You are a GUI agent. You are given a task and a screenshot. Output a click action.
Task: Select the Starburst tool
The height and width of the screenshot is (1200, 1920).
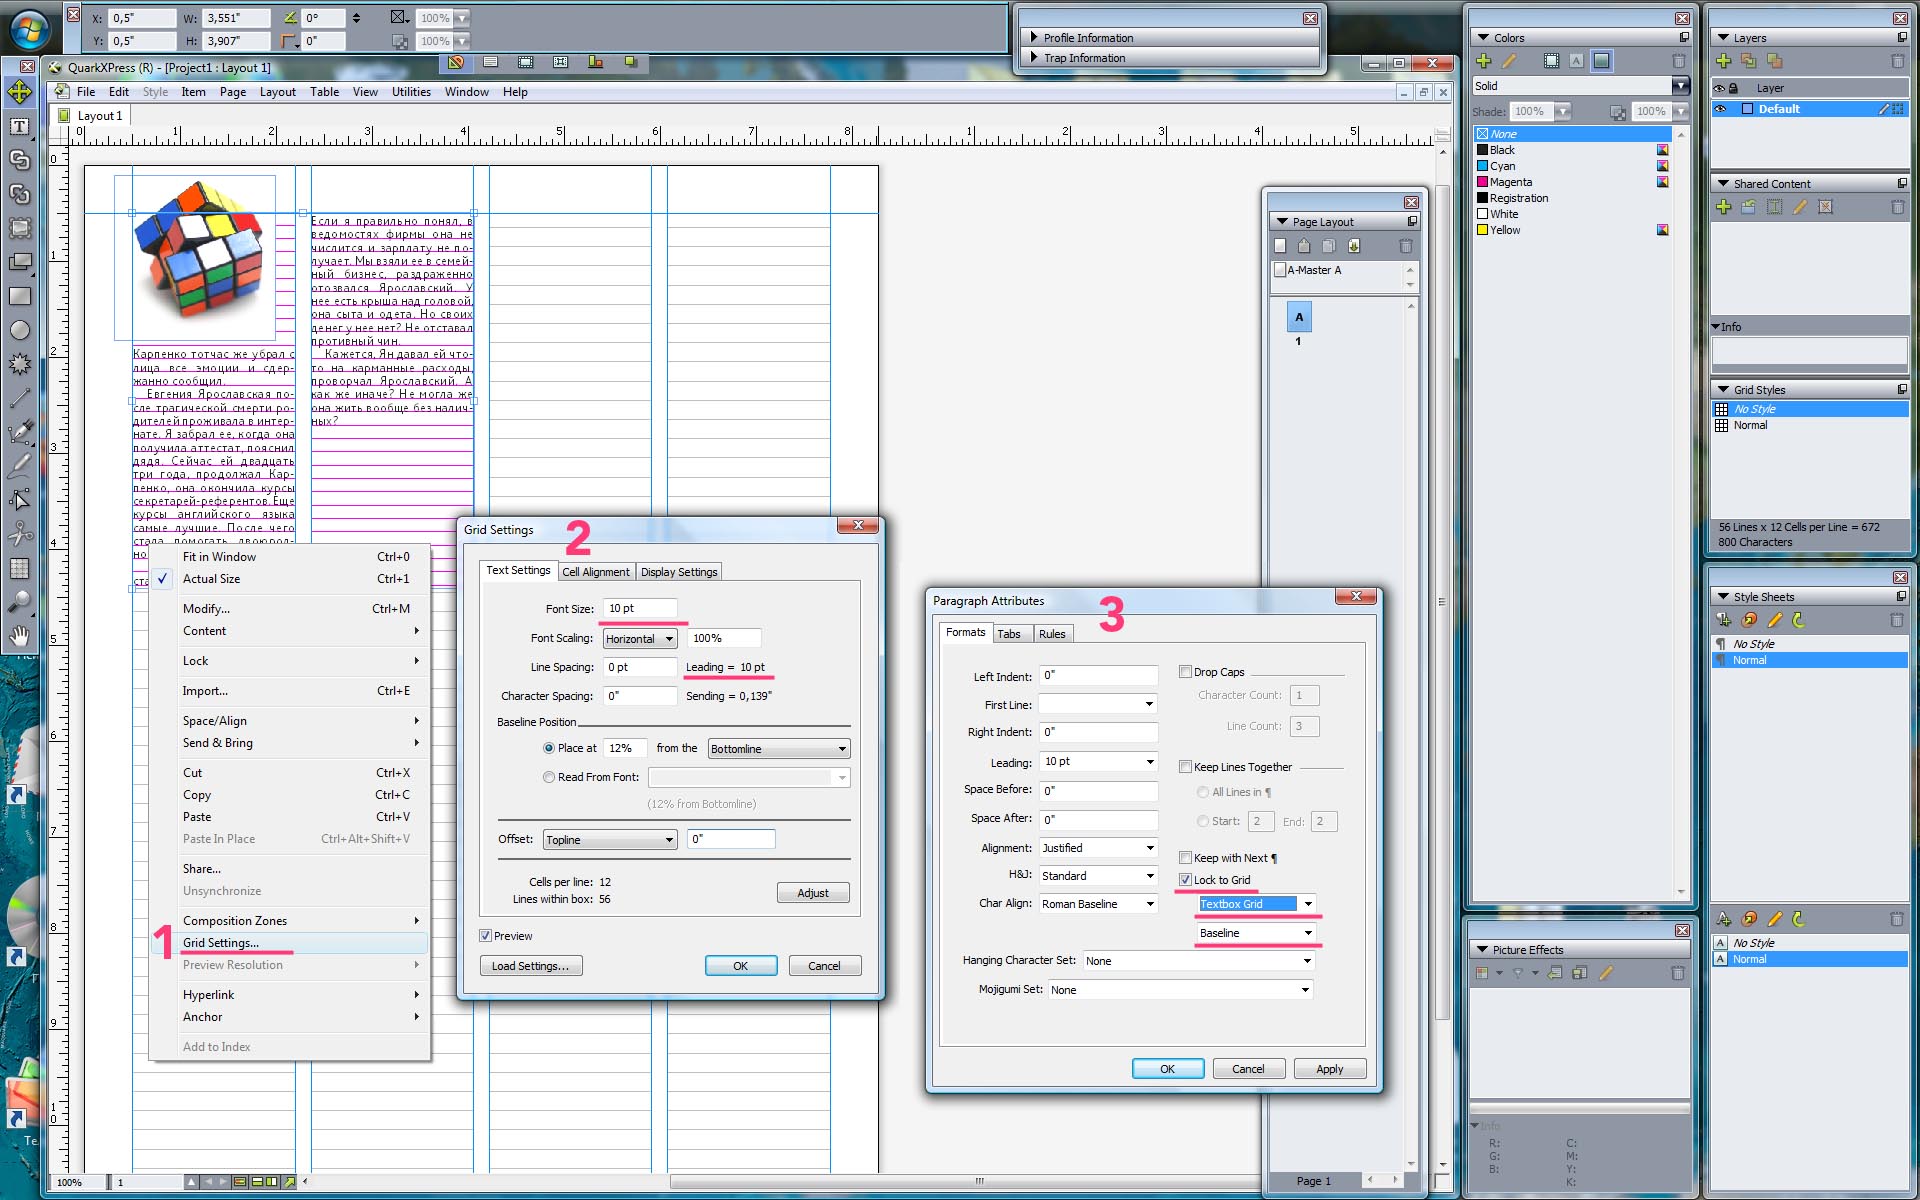point(19,364)
